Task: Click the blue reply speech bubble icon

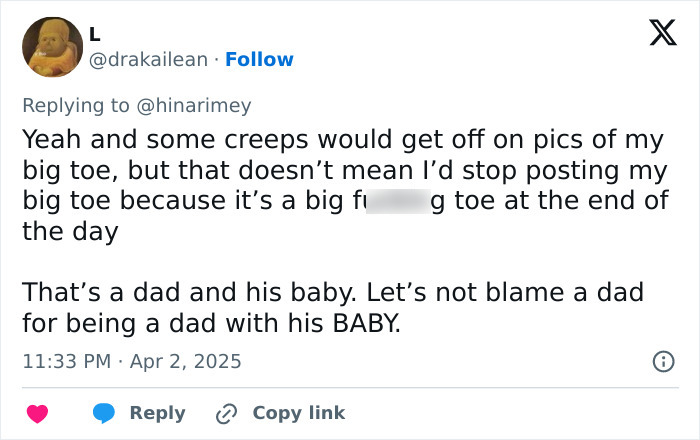Action: coord(104,413)
